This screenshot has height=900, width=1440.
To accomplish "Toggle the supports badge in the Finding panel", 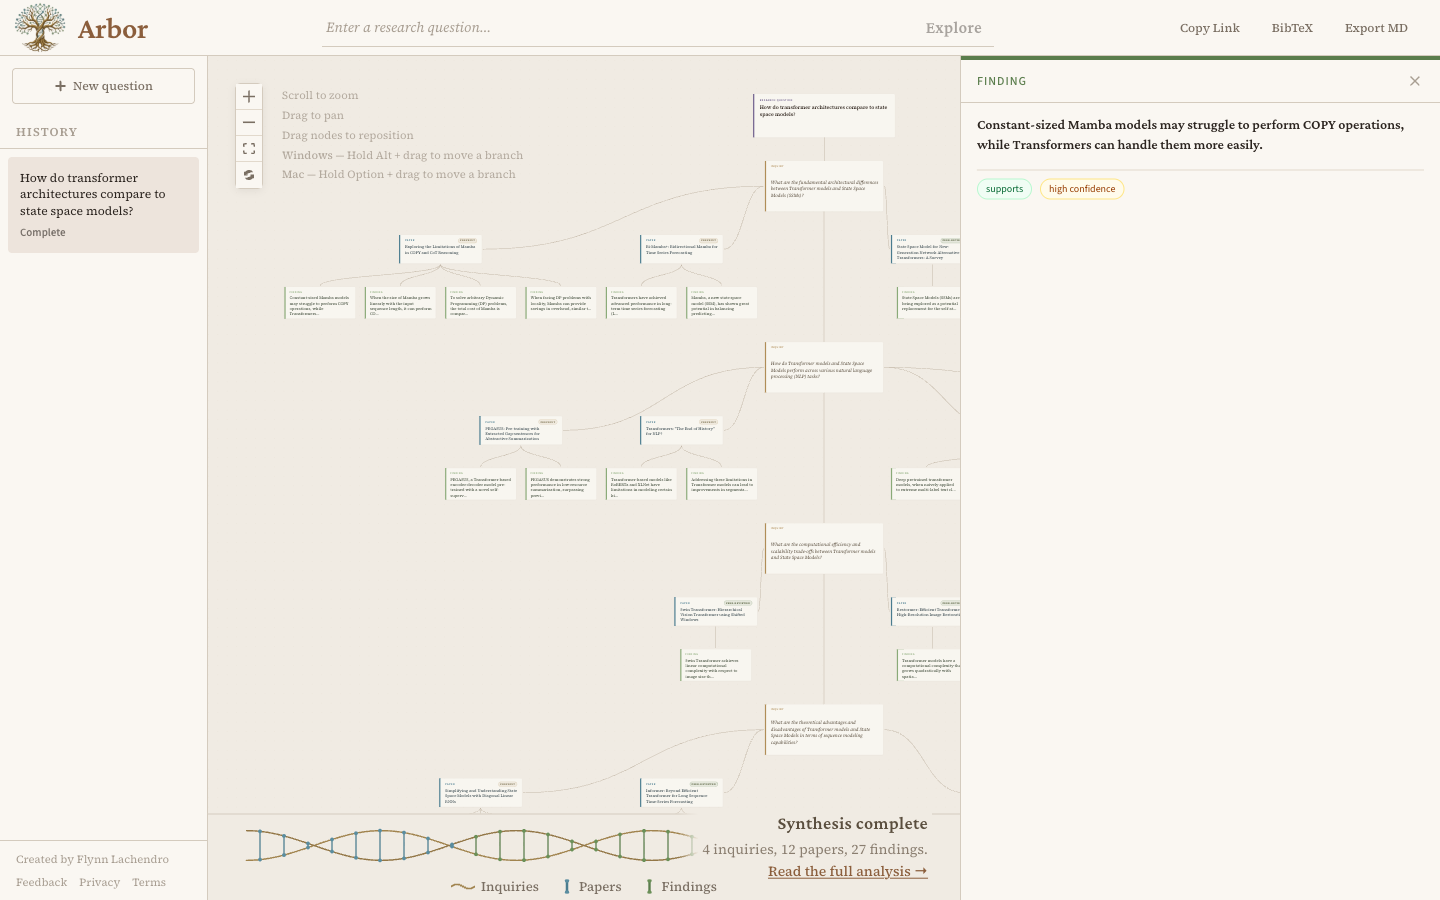I will 1004,188.
